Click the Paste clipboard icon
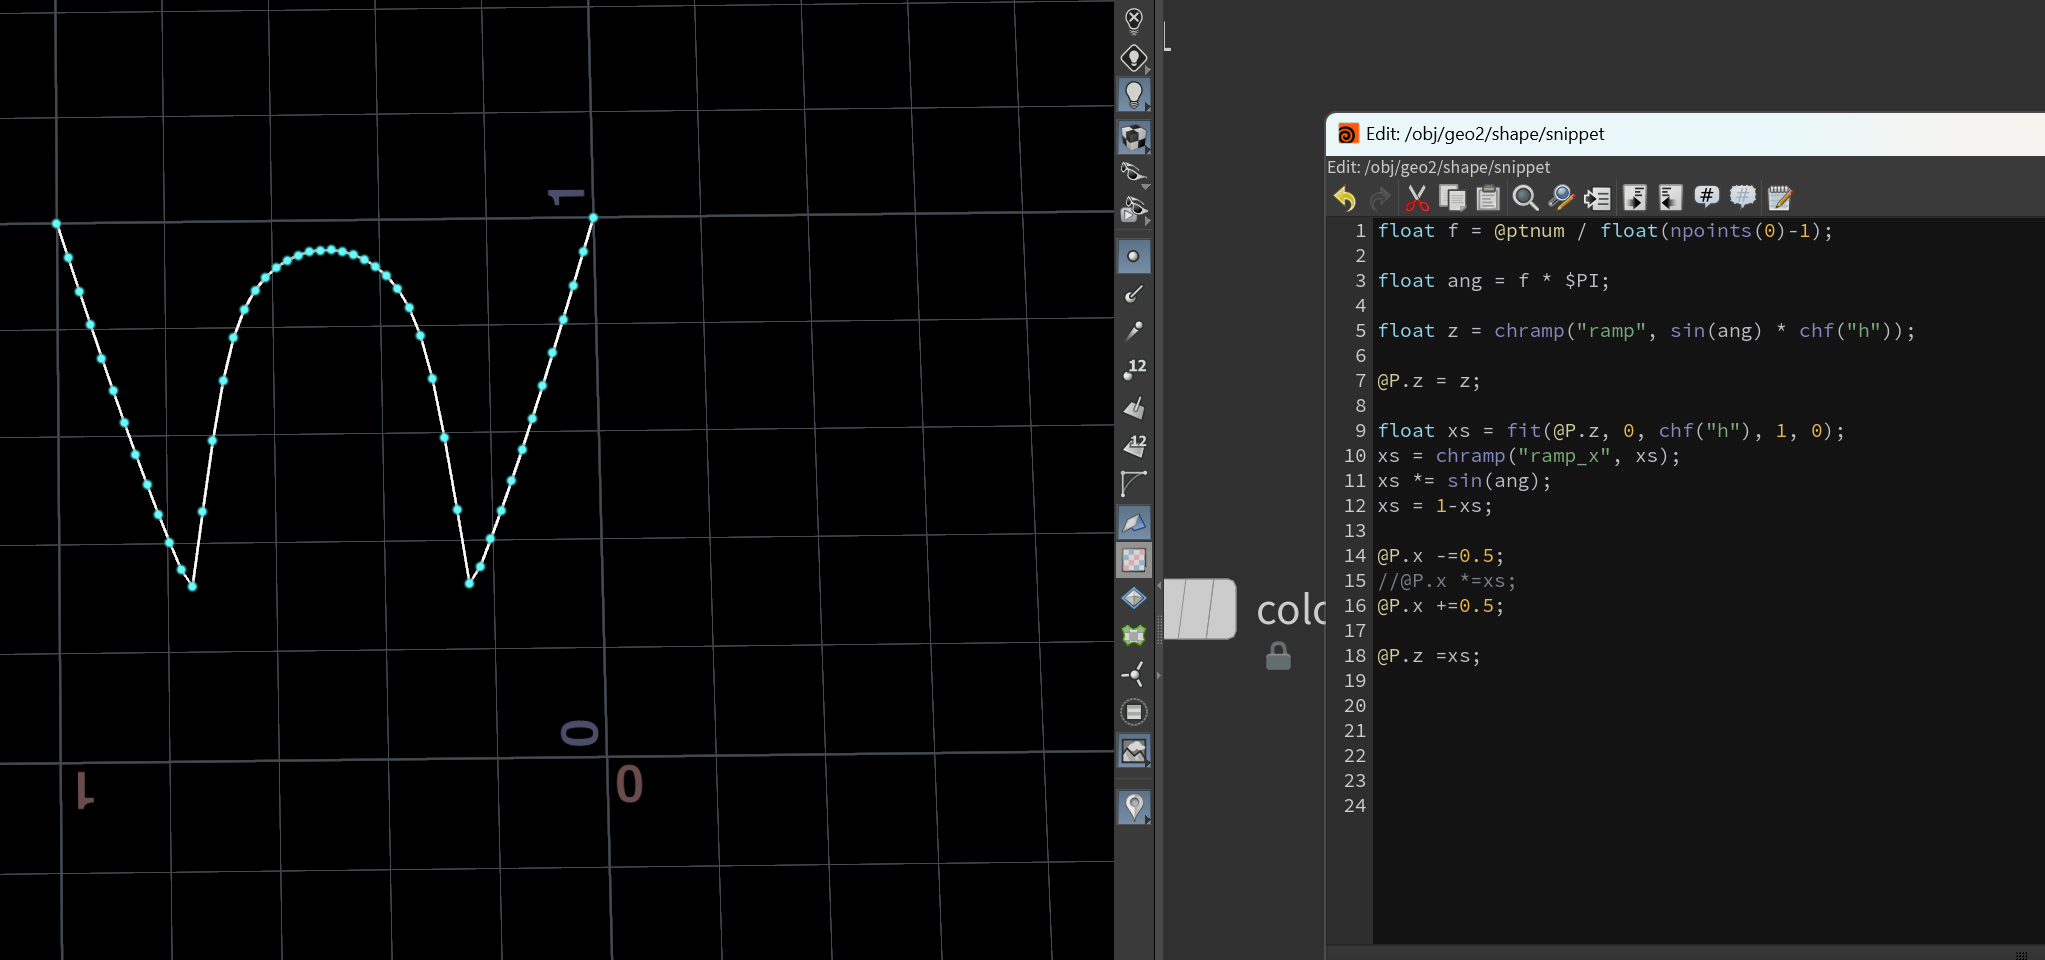This screenshot has height=960, width=2045. (x=1488, y=198)
